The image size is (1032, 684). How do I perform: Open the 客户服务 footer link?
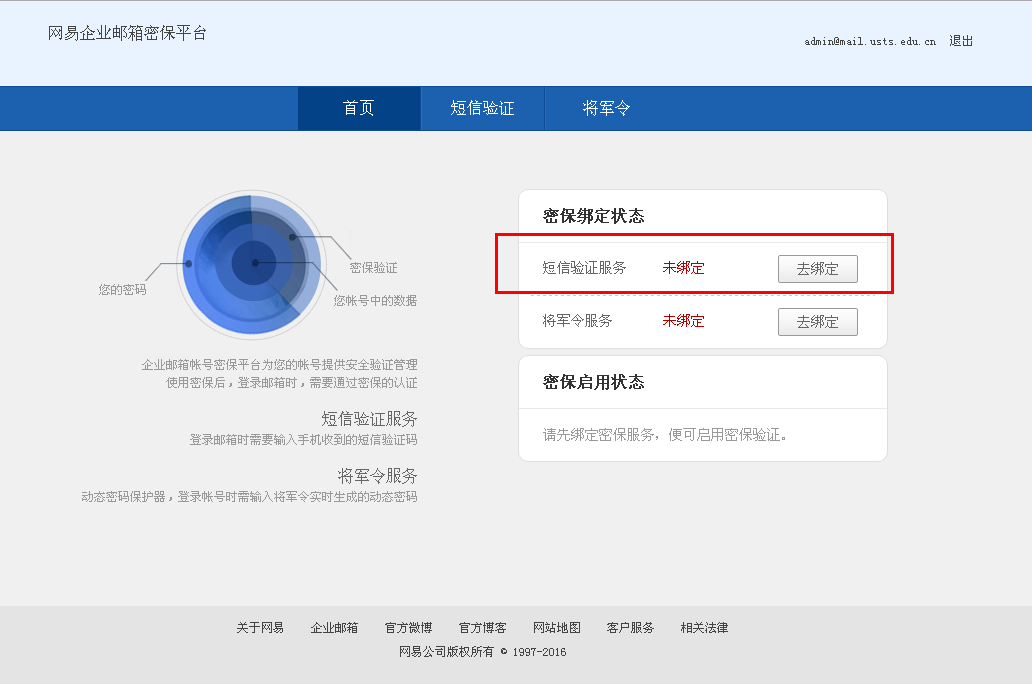click(630, 628)
